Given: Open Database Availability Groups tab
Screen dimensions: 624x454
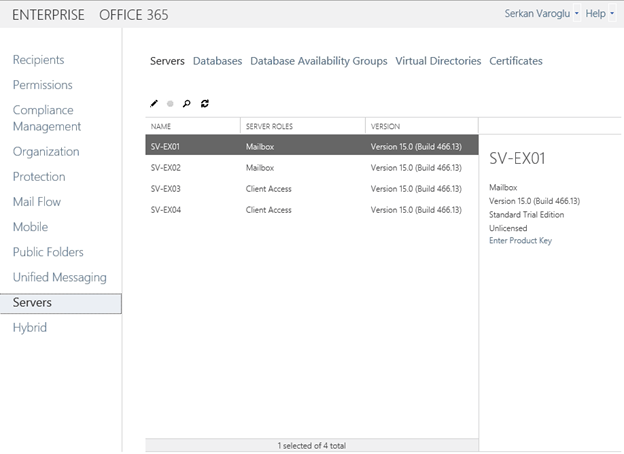Looking at the screenshot, I should click(318, 61).
